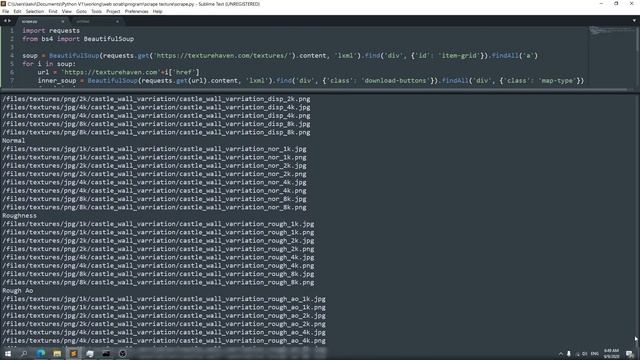Click 'Roughness' output heading
The height and width of the screenshot is (360, 640).
[x=19, y=216]
